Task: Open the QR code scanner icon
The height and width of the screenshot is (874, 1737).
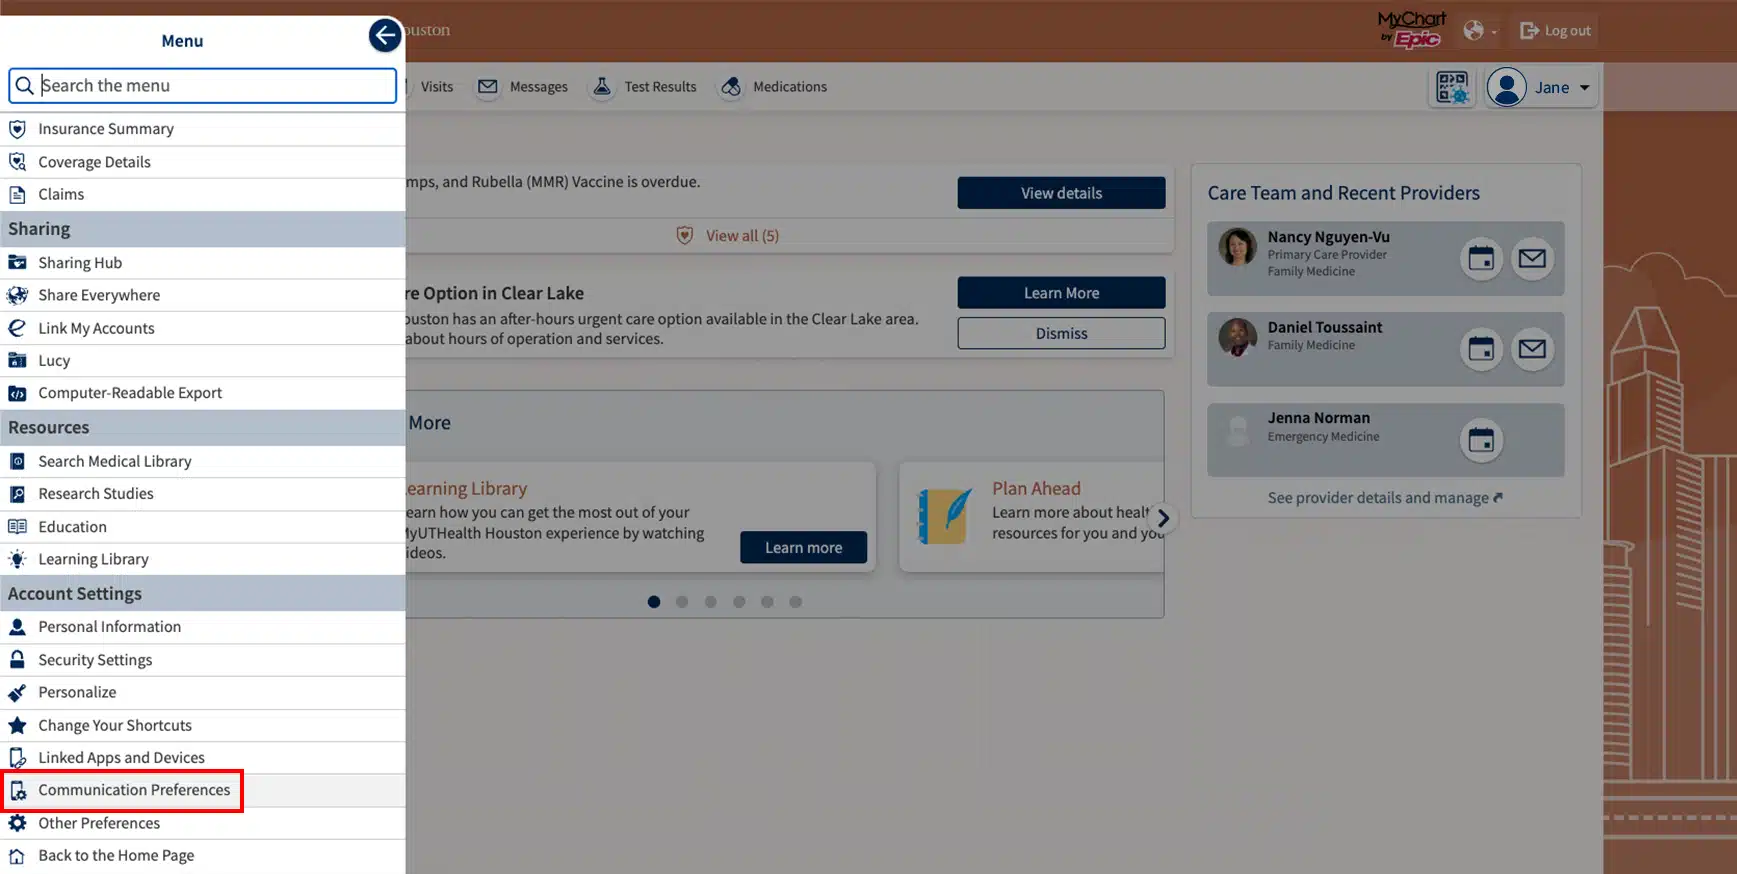Action: (1452, 87)
